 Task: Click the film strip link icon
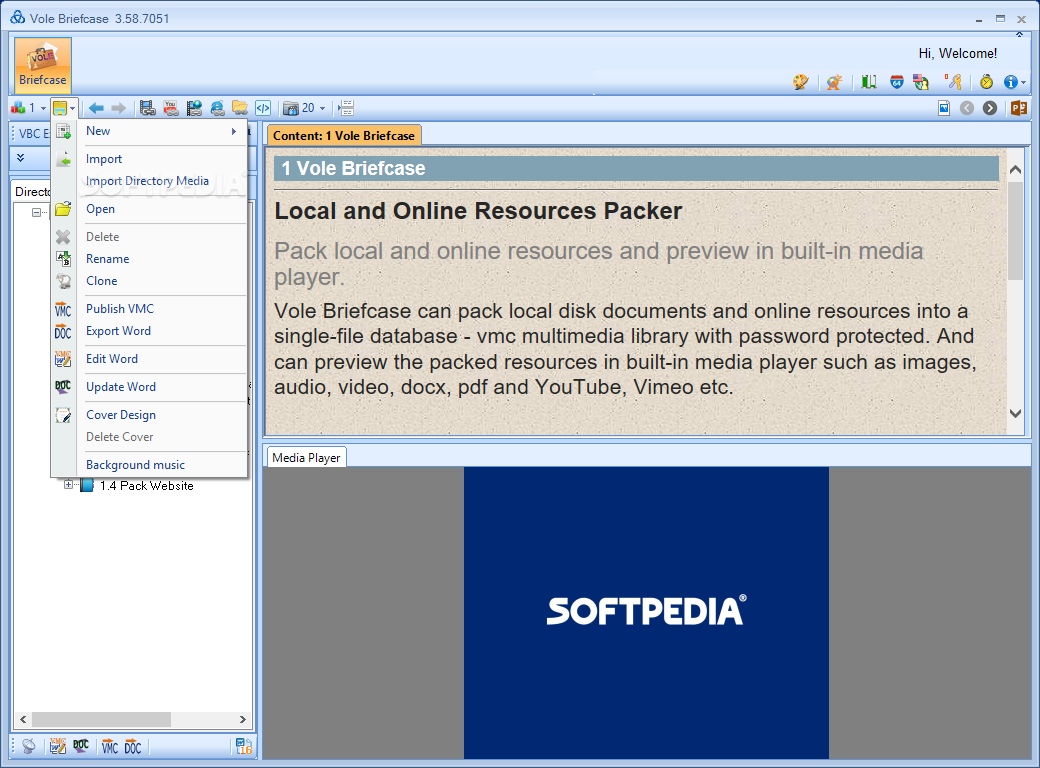pos(148,108)
